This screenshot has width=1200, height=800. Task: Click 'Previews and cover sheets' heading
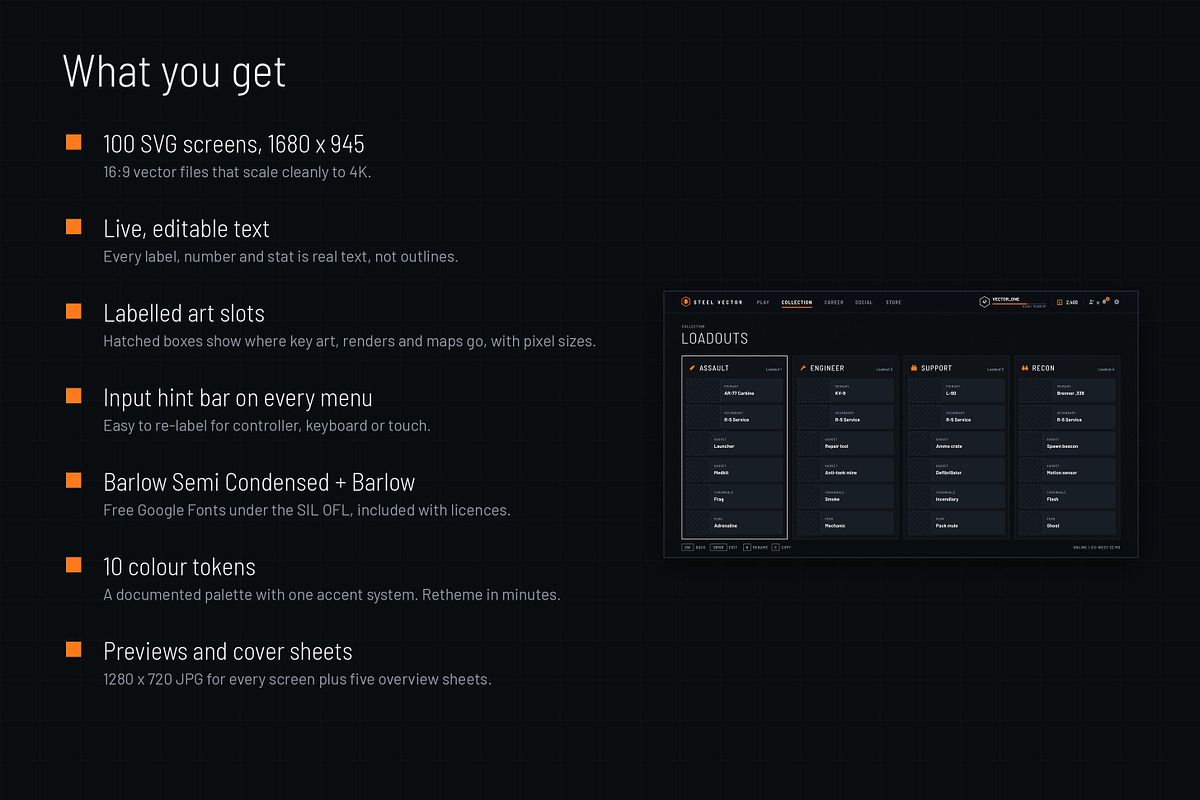(x=228, y=651)
